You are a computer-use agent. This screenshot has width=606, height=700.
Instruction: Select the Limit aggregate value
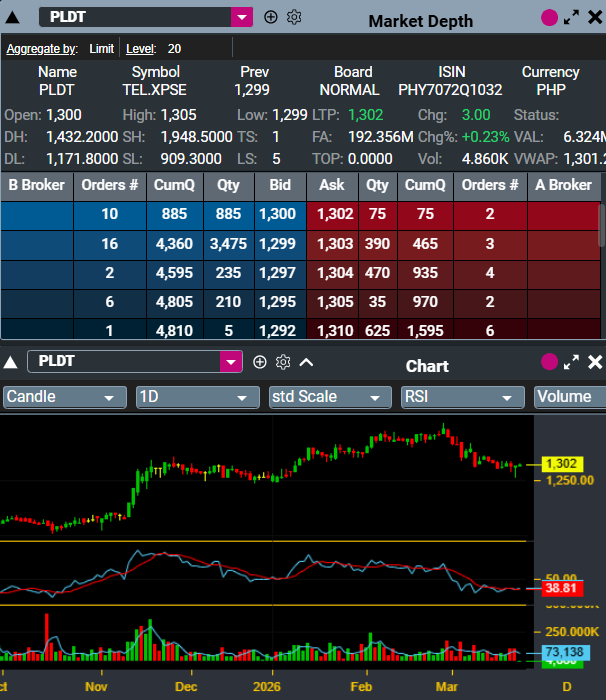[x=101, y=49]
